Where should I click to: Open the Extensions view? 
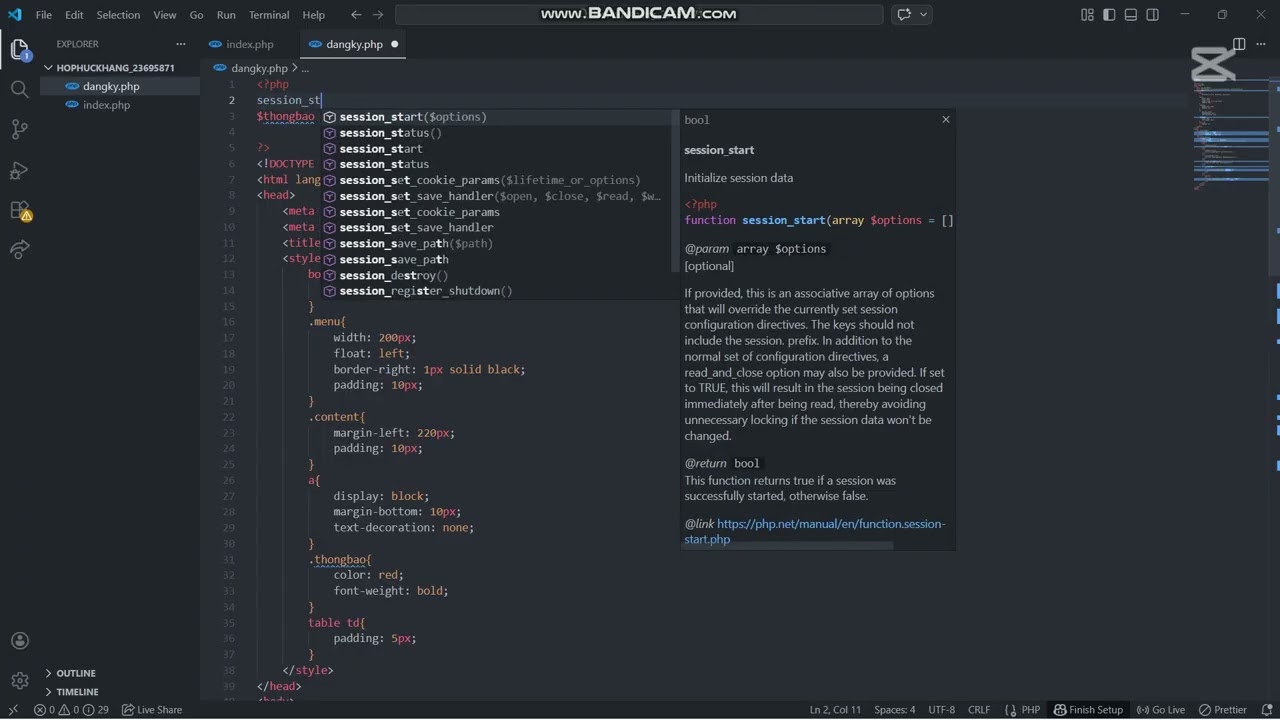click(19, 210)
